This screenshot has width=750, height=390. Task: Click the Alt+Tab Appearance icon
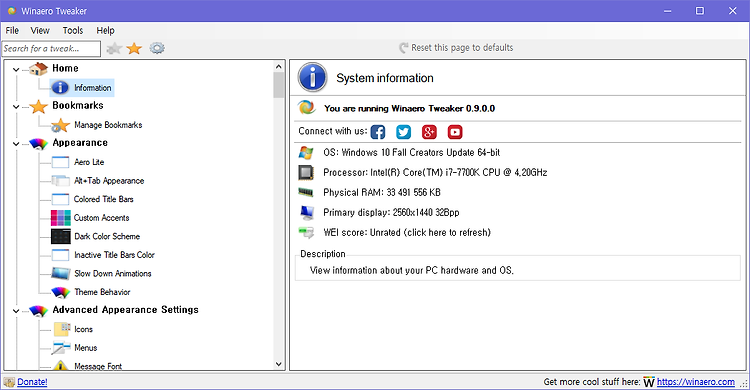tap(60, 181)
